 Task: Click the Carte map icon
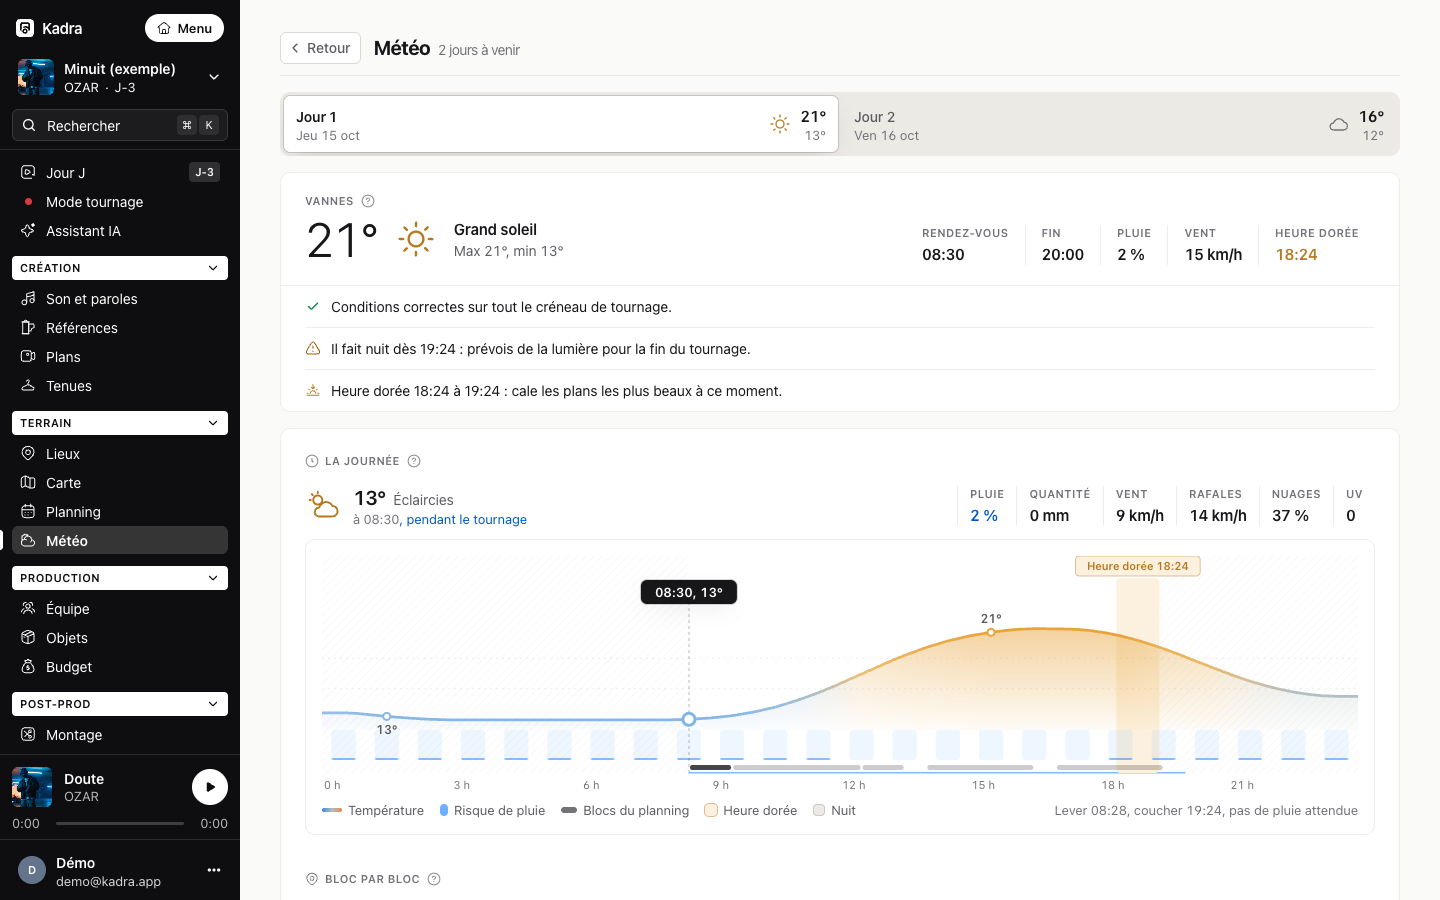pyautogui.click(x=28, y=482)
